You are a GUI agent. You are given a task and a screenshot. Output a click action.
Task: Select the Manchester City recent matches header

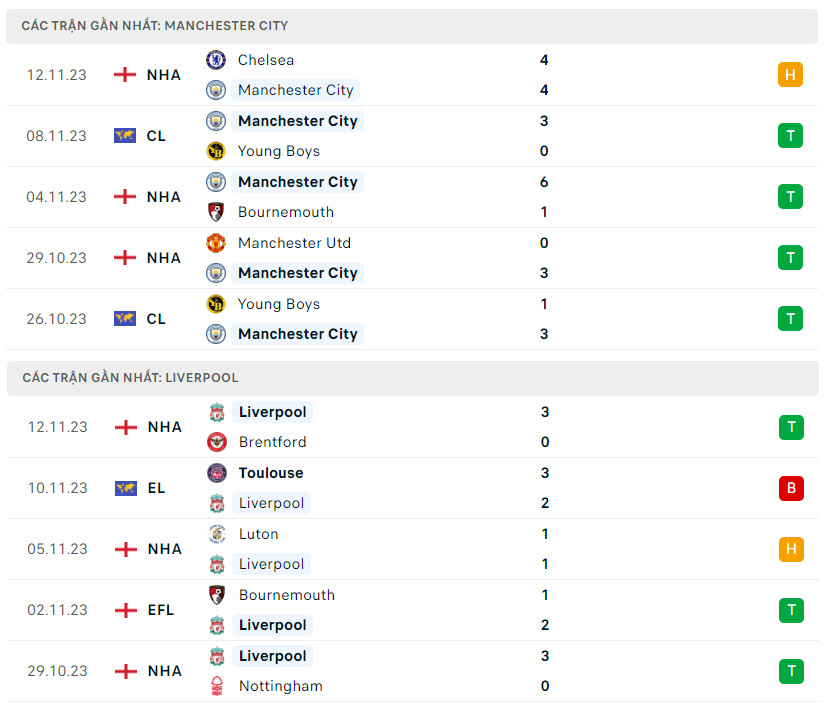pos(155,25)
